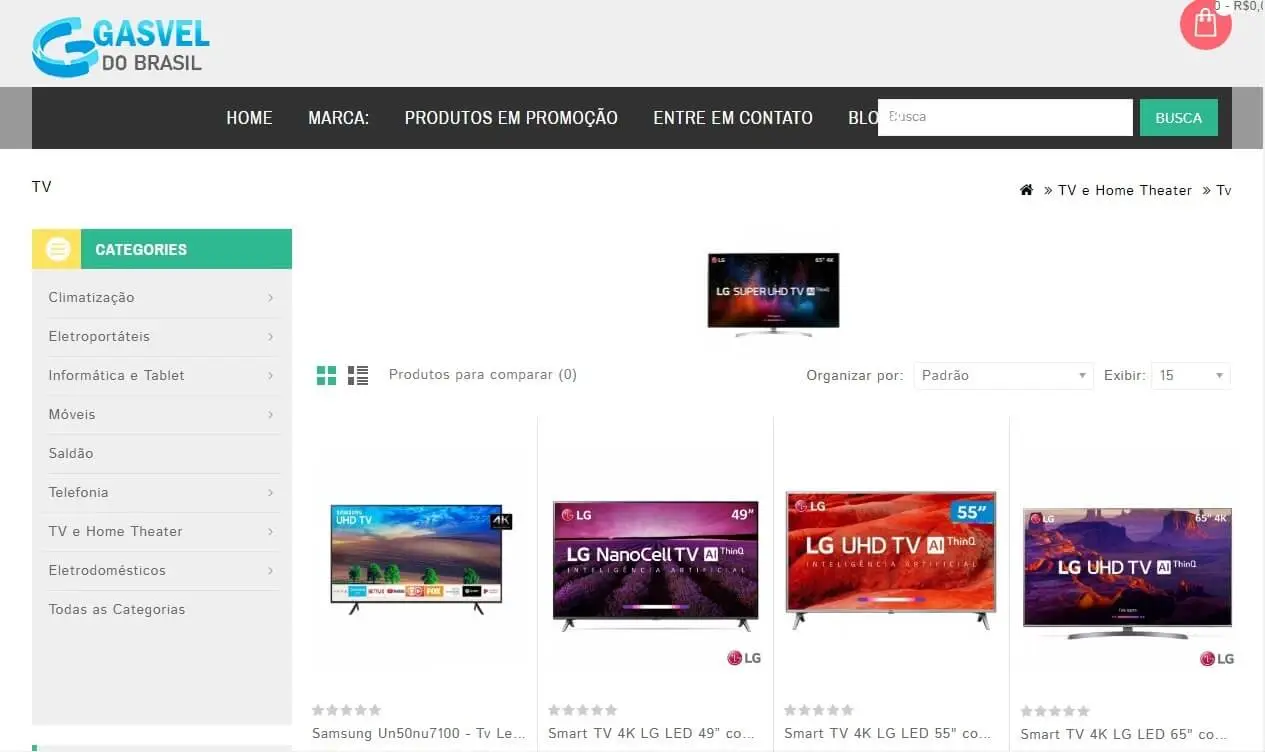Screen dimensions: 1265x752
Task: Open ENTRE EM CONTATO menu item
Action: tap(733, 118)
